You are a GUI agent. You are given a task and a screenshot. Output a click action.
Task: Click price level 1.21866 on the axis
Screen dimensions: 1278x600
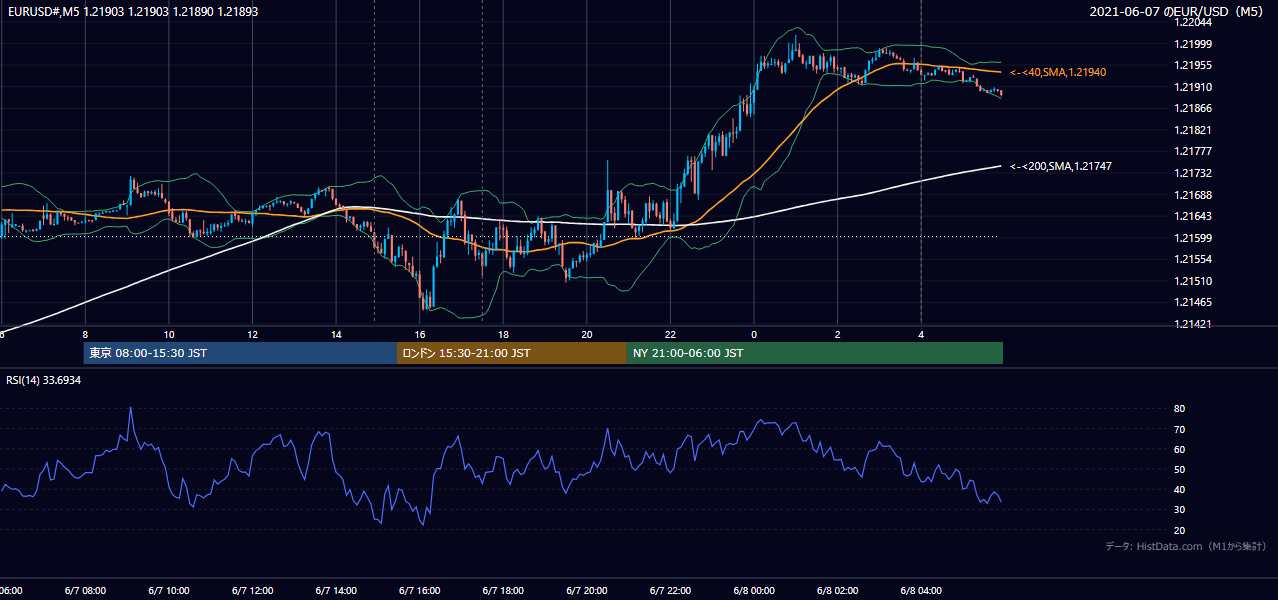pyautogui.click(x=1195, y=108)
